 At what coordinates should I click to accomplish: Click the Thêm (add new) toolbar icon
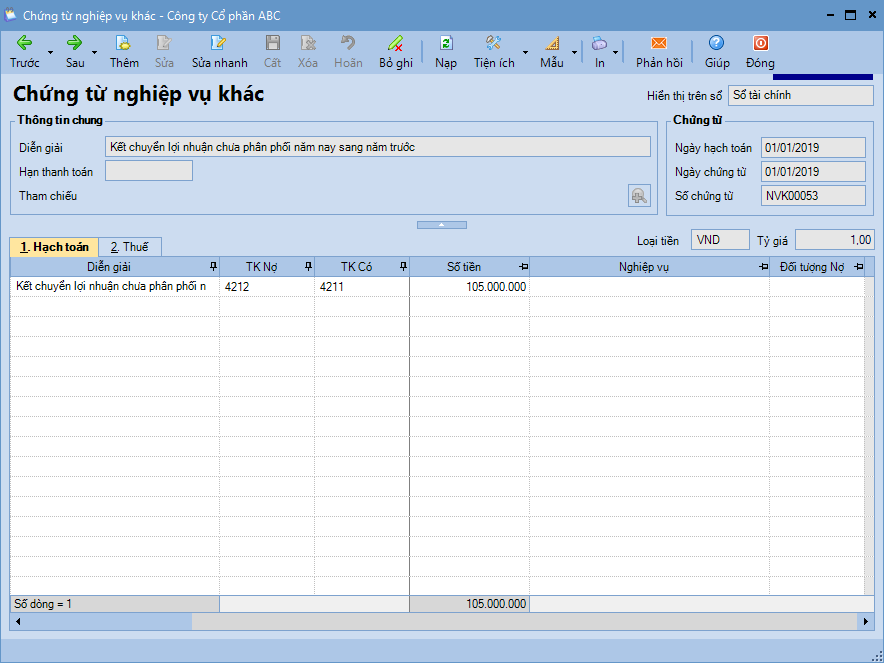124,43
